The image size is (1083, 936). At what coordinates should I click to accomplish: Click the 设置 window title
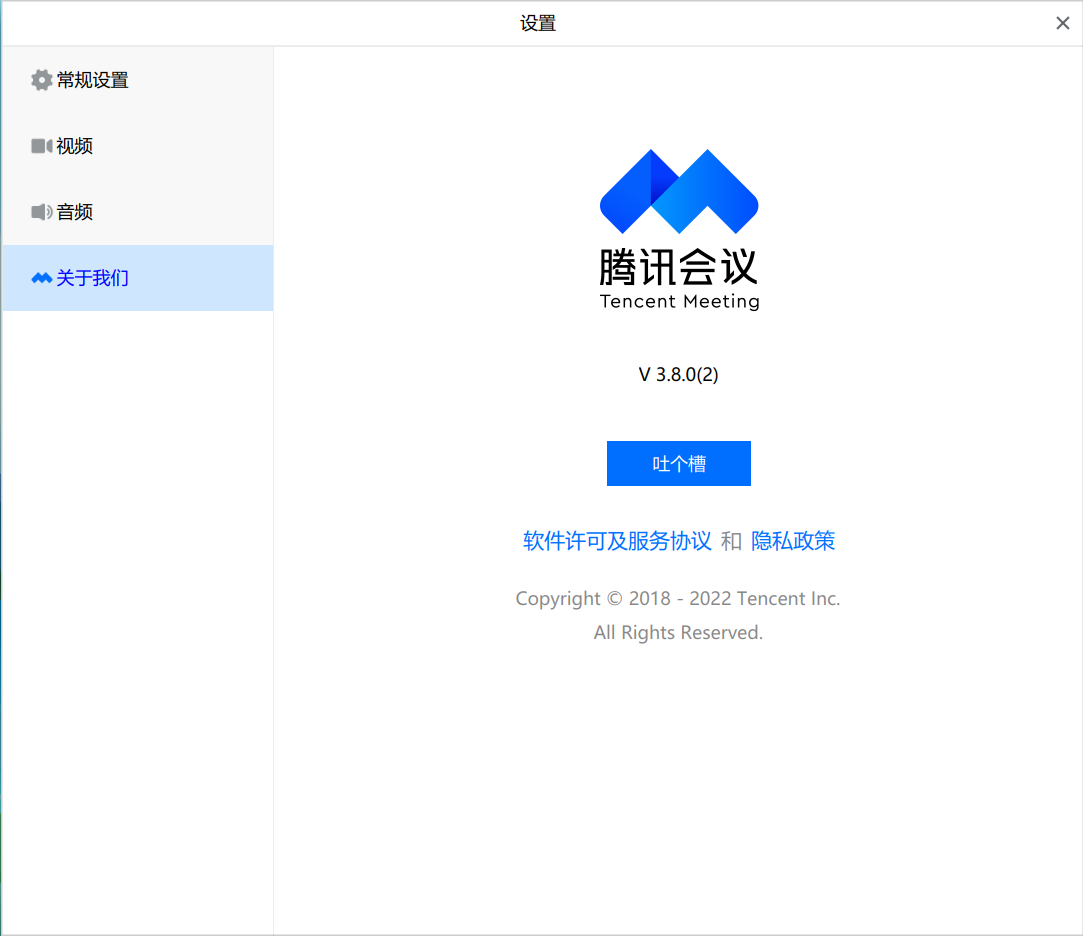tap(538, 23)
